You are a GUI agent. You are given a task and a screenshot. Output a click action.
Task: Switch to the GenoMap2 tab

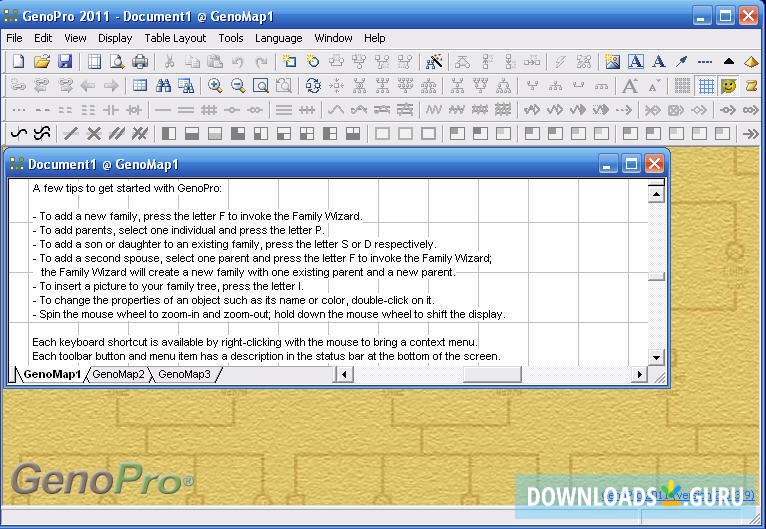[118, 374]
